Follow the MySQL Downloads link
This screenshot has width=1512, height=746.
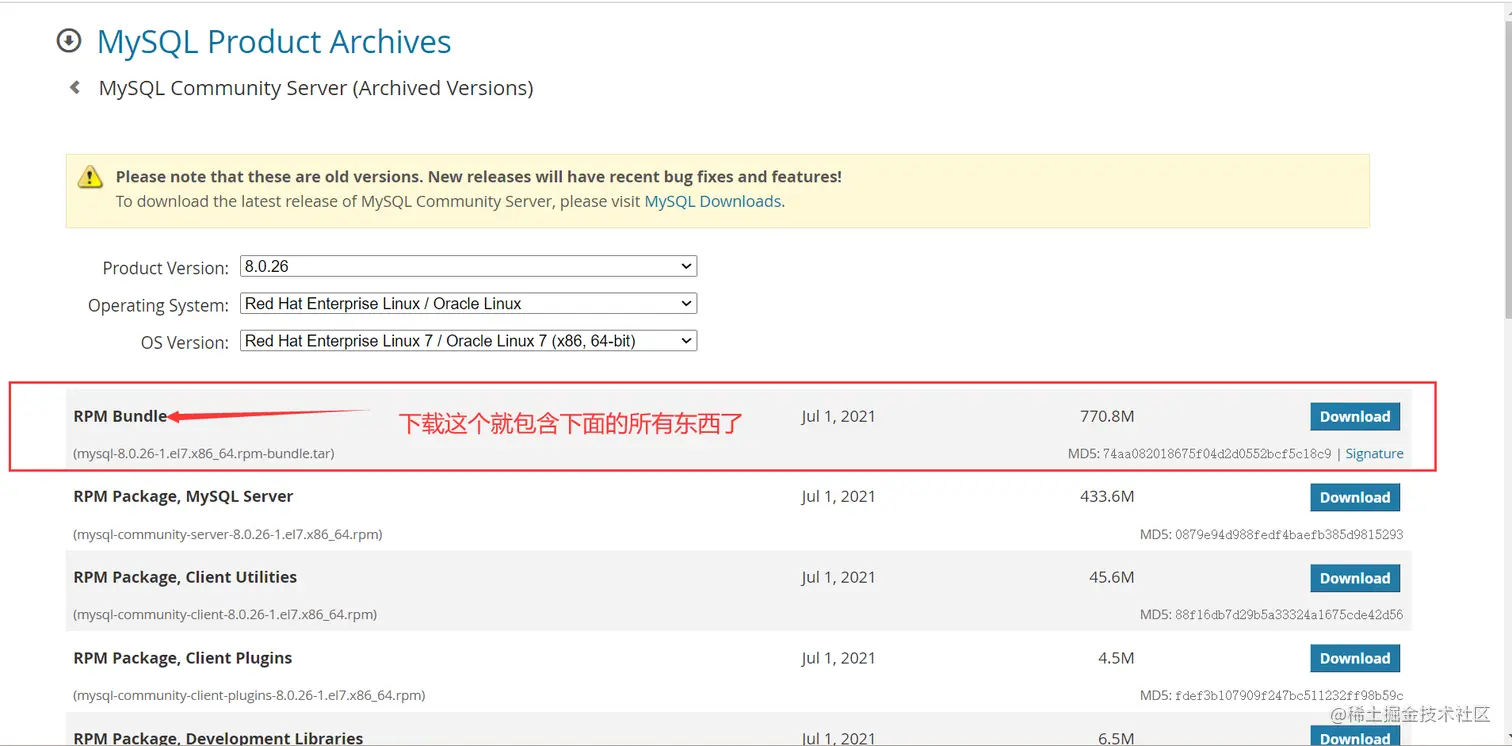[713, 201]
